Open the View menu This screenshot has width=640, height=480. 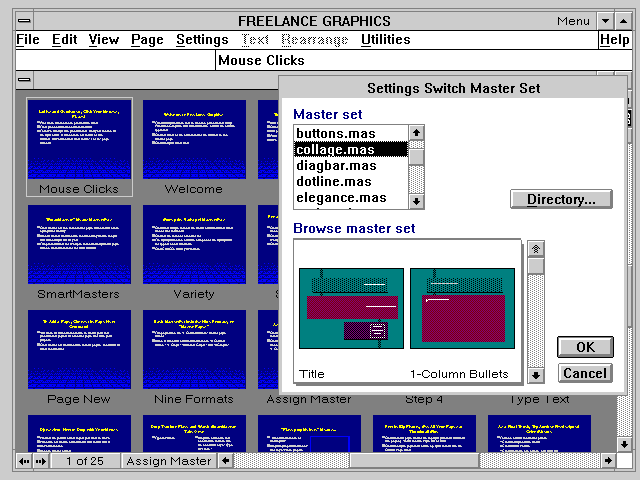[x=104, y=40]
